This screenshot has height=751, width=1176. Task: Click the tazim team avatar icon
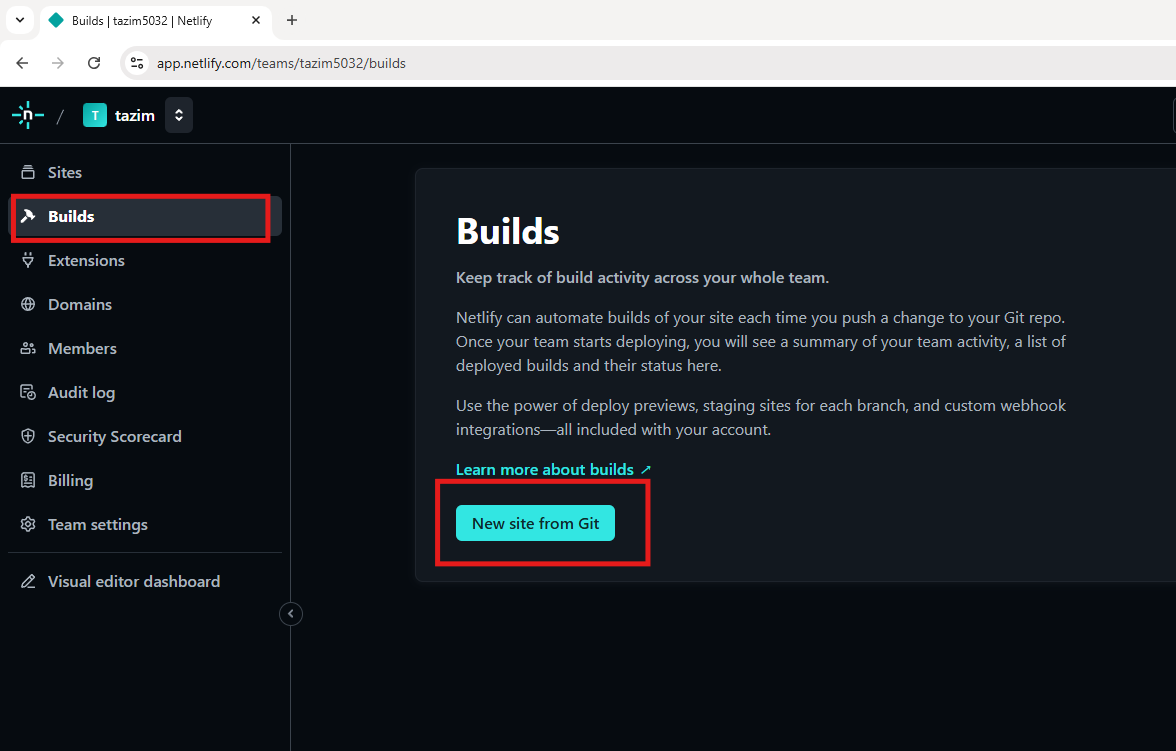pos(95,115)
